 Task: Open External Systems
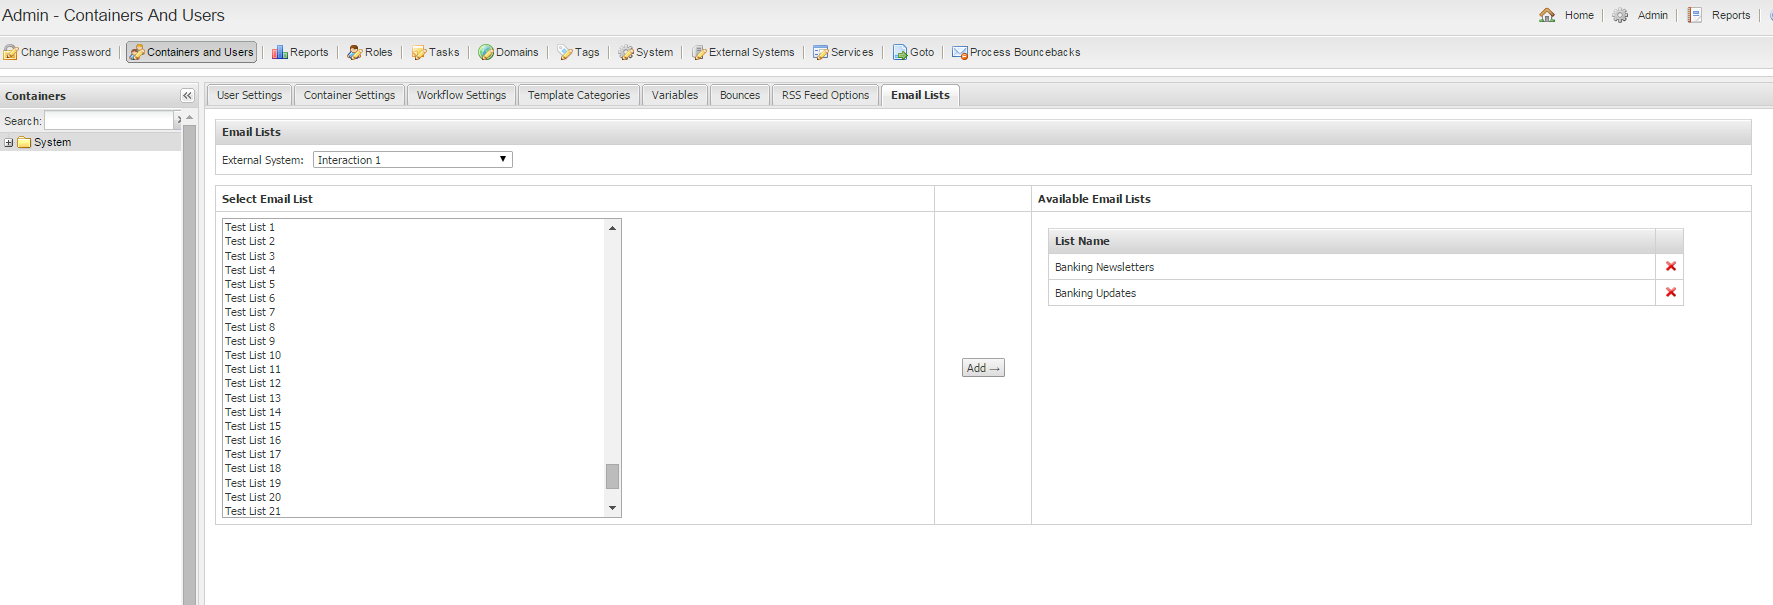742,52
